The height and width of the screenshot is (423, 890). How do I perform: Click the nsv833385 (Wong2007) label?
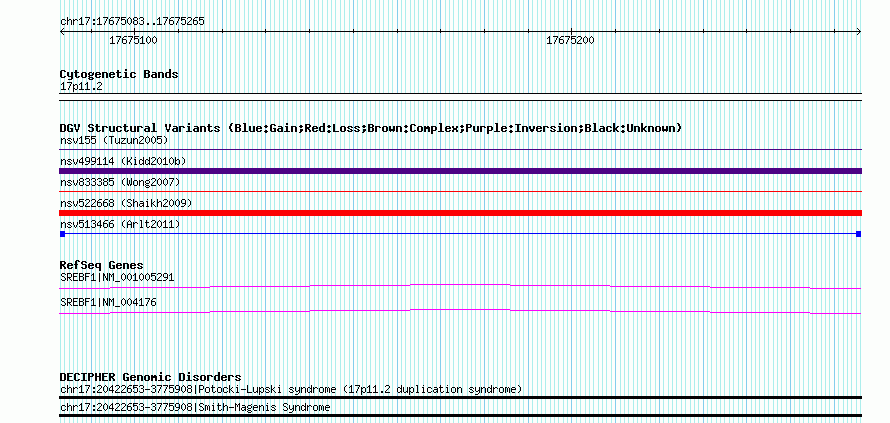tap(120, 182)
